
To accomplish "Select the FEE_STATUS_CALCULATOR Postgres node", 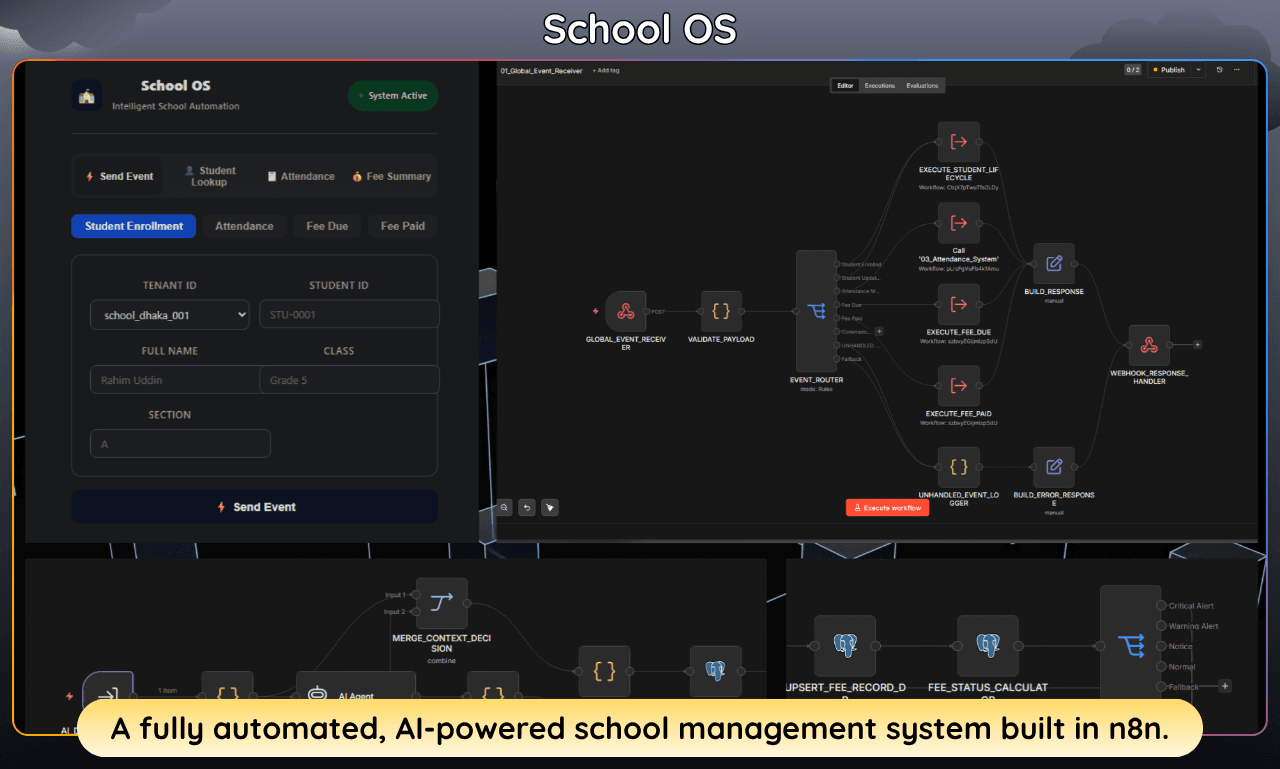I will [988, 646].
